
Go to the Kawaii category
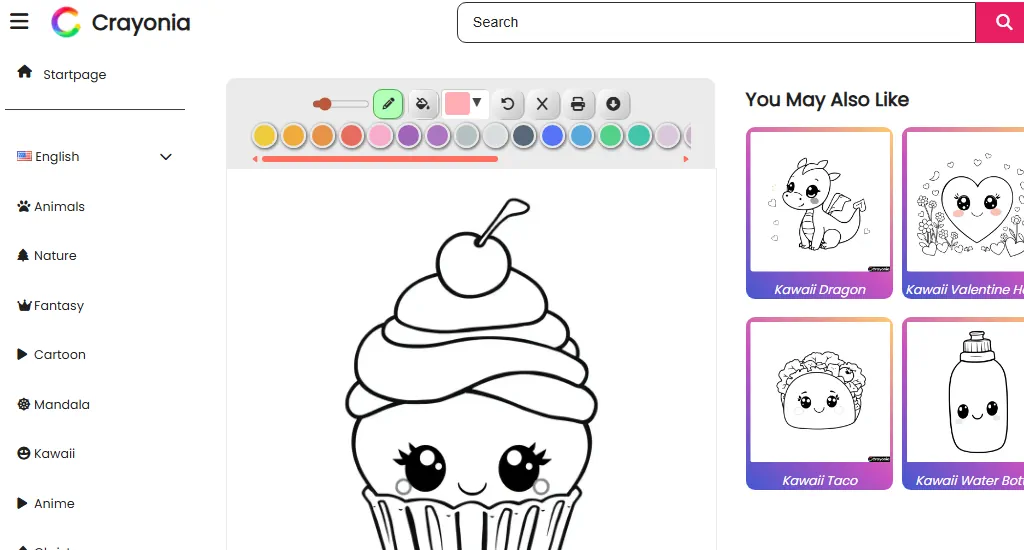(x=54, y=454)
